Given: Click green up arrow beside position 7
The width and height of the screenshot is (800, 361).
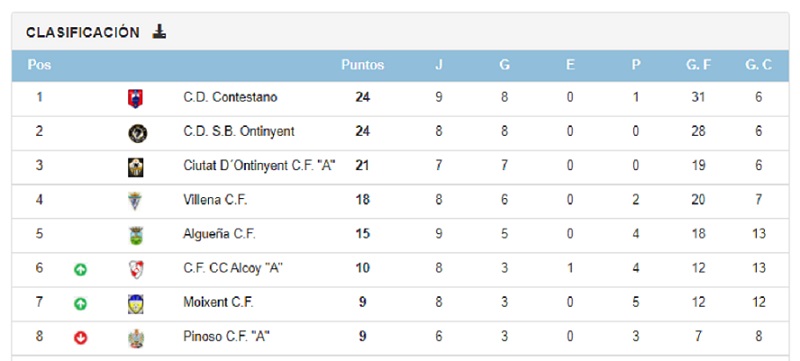Looking at the screenshot, I should (80, 304).
